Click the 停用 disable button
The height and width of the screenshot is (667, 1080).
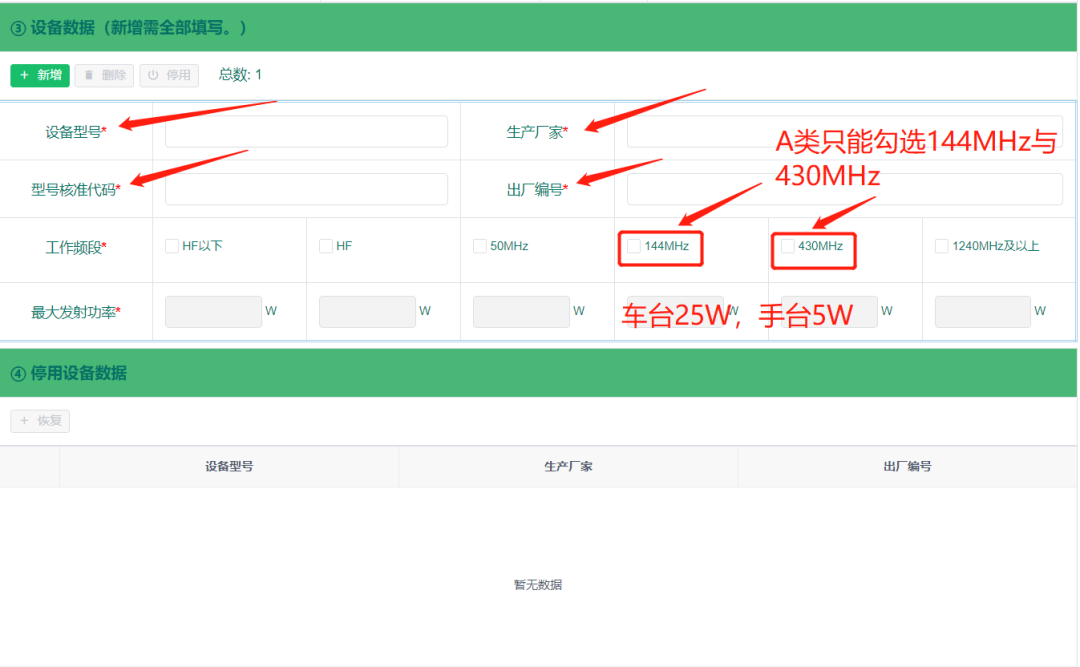[x=169, y=75]
